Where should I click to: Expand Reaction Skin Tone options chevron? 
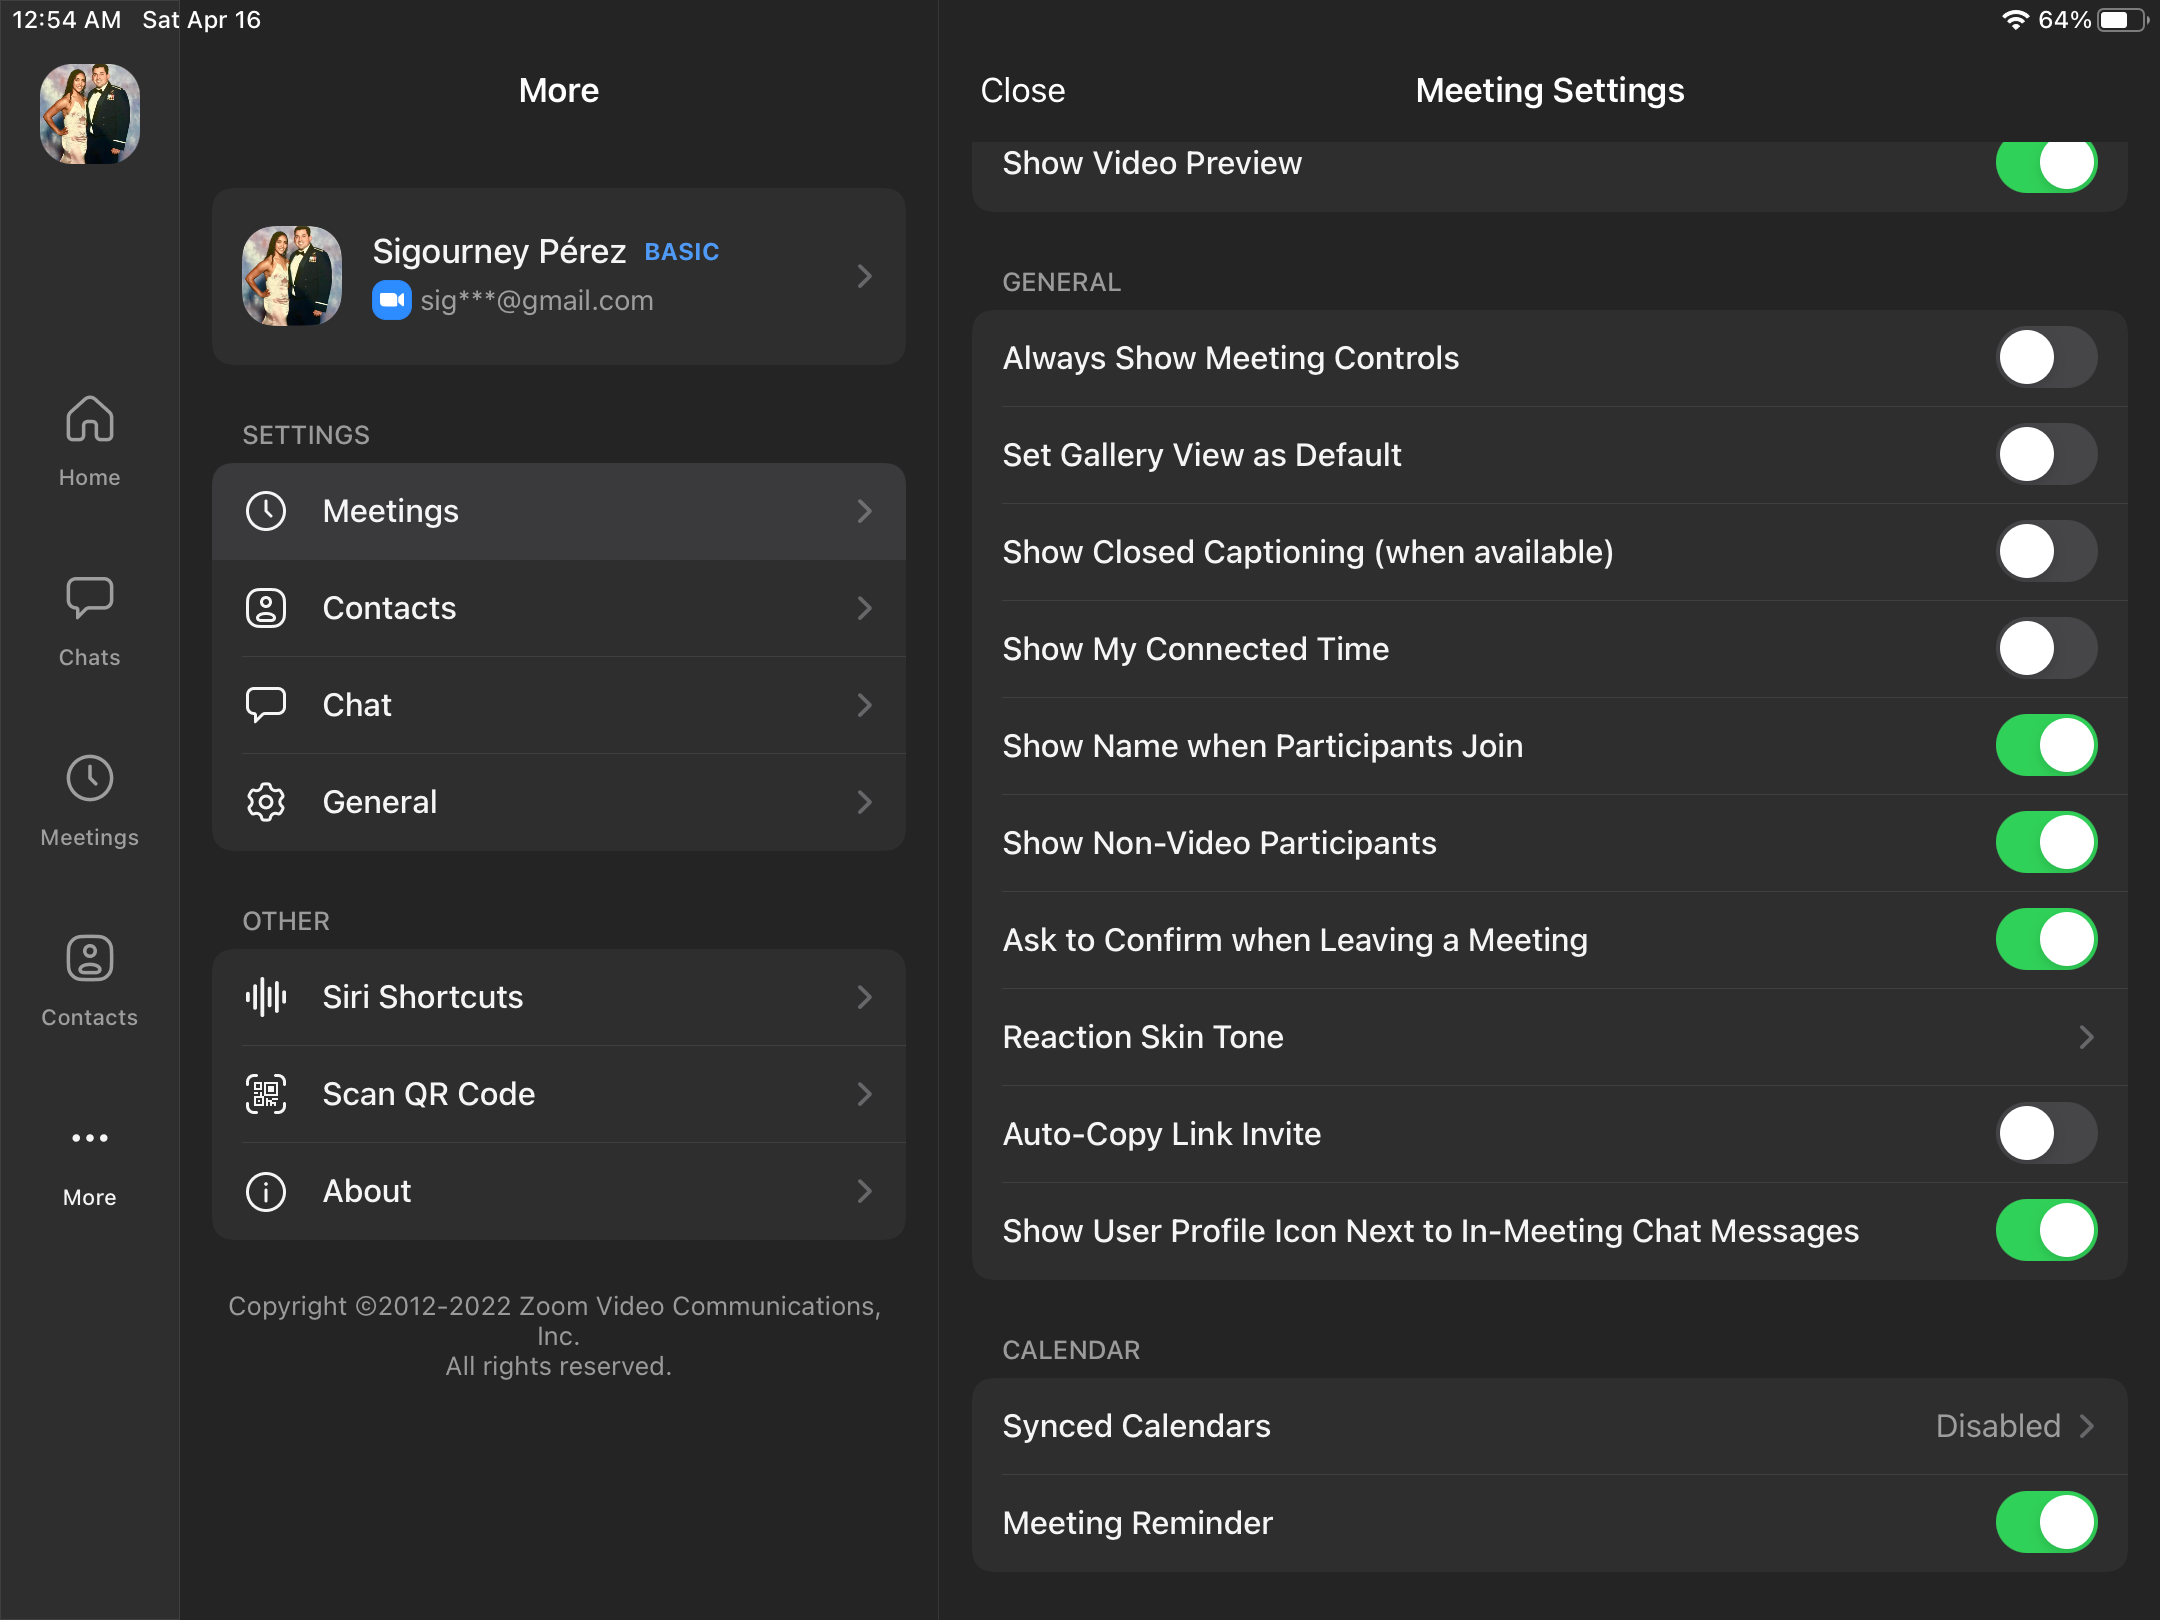click(x=2086, y=1037)
